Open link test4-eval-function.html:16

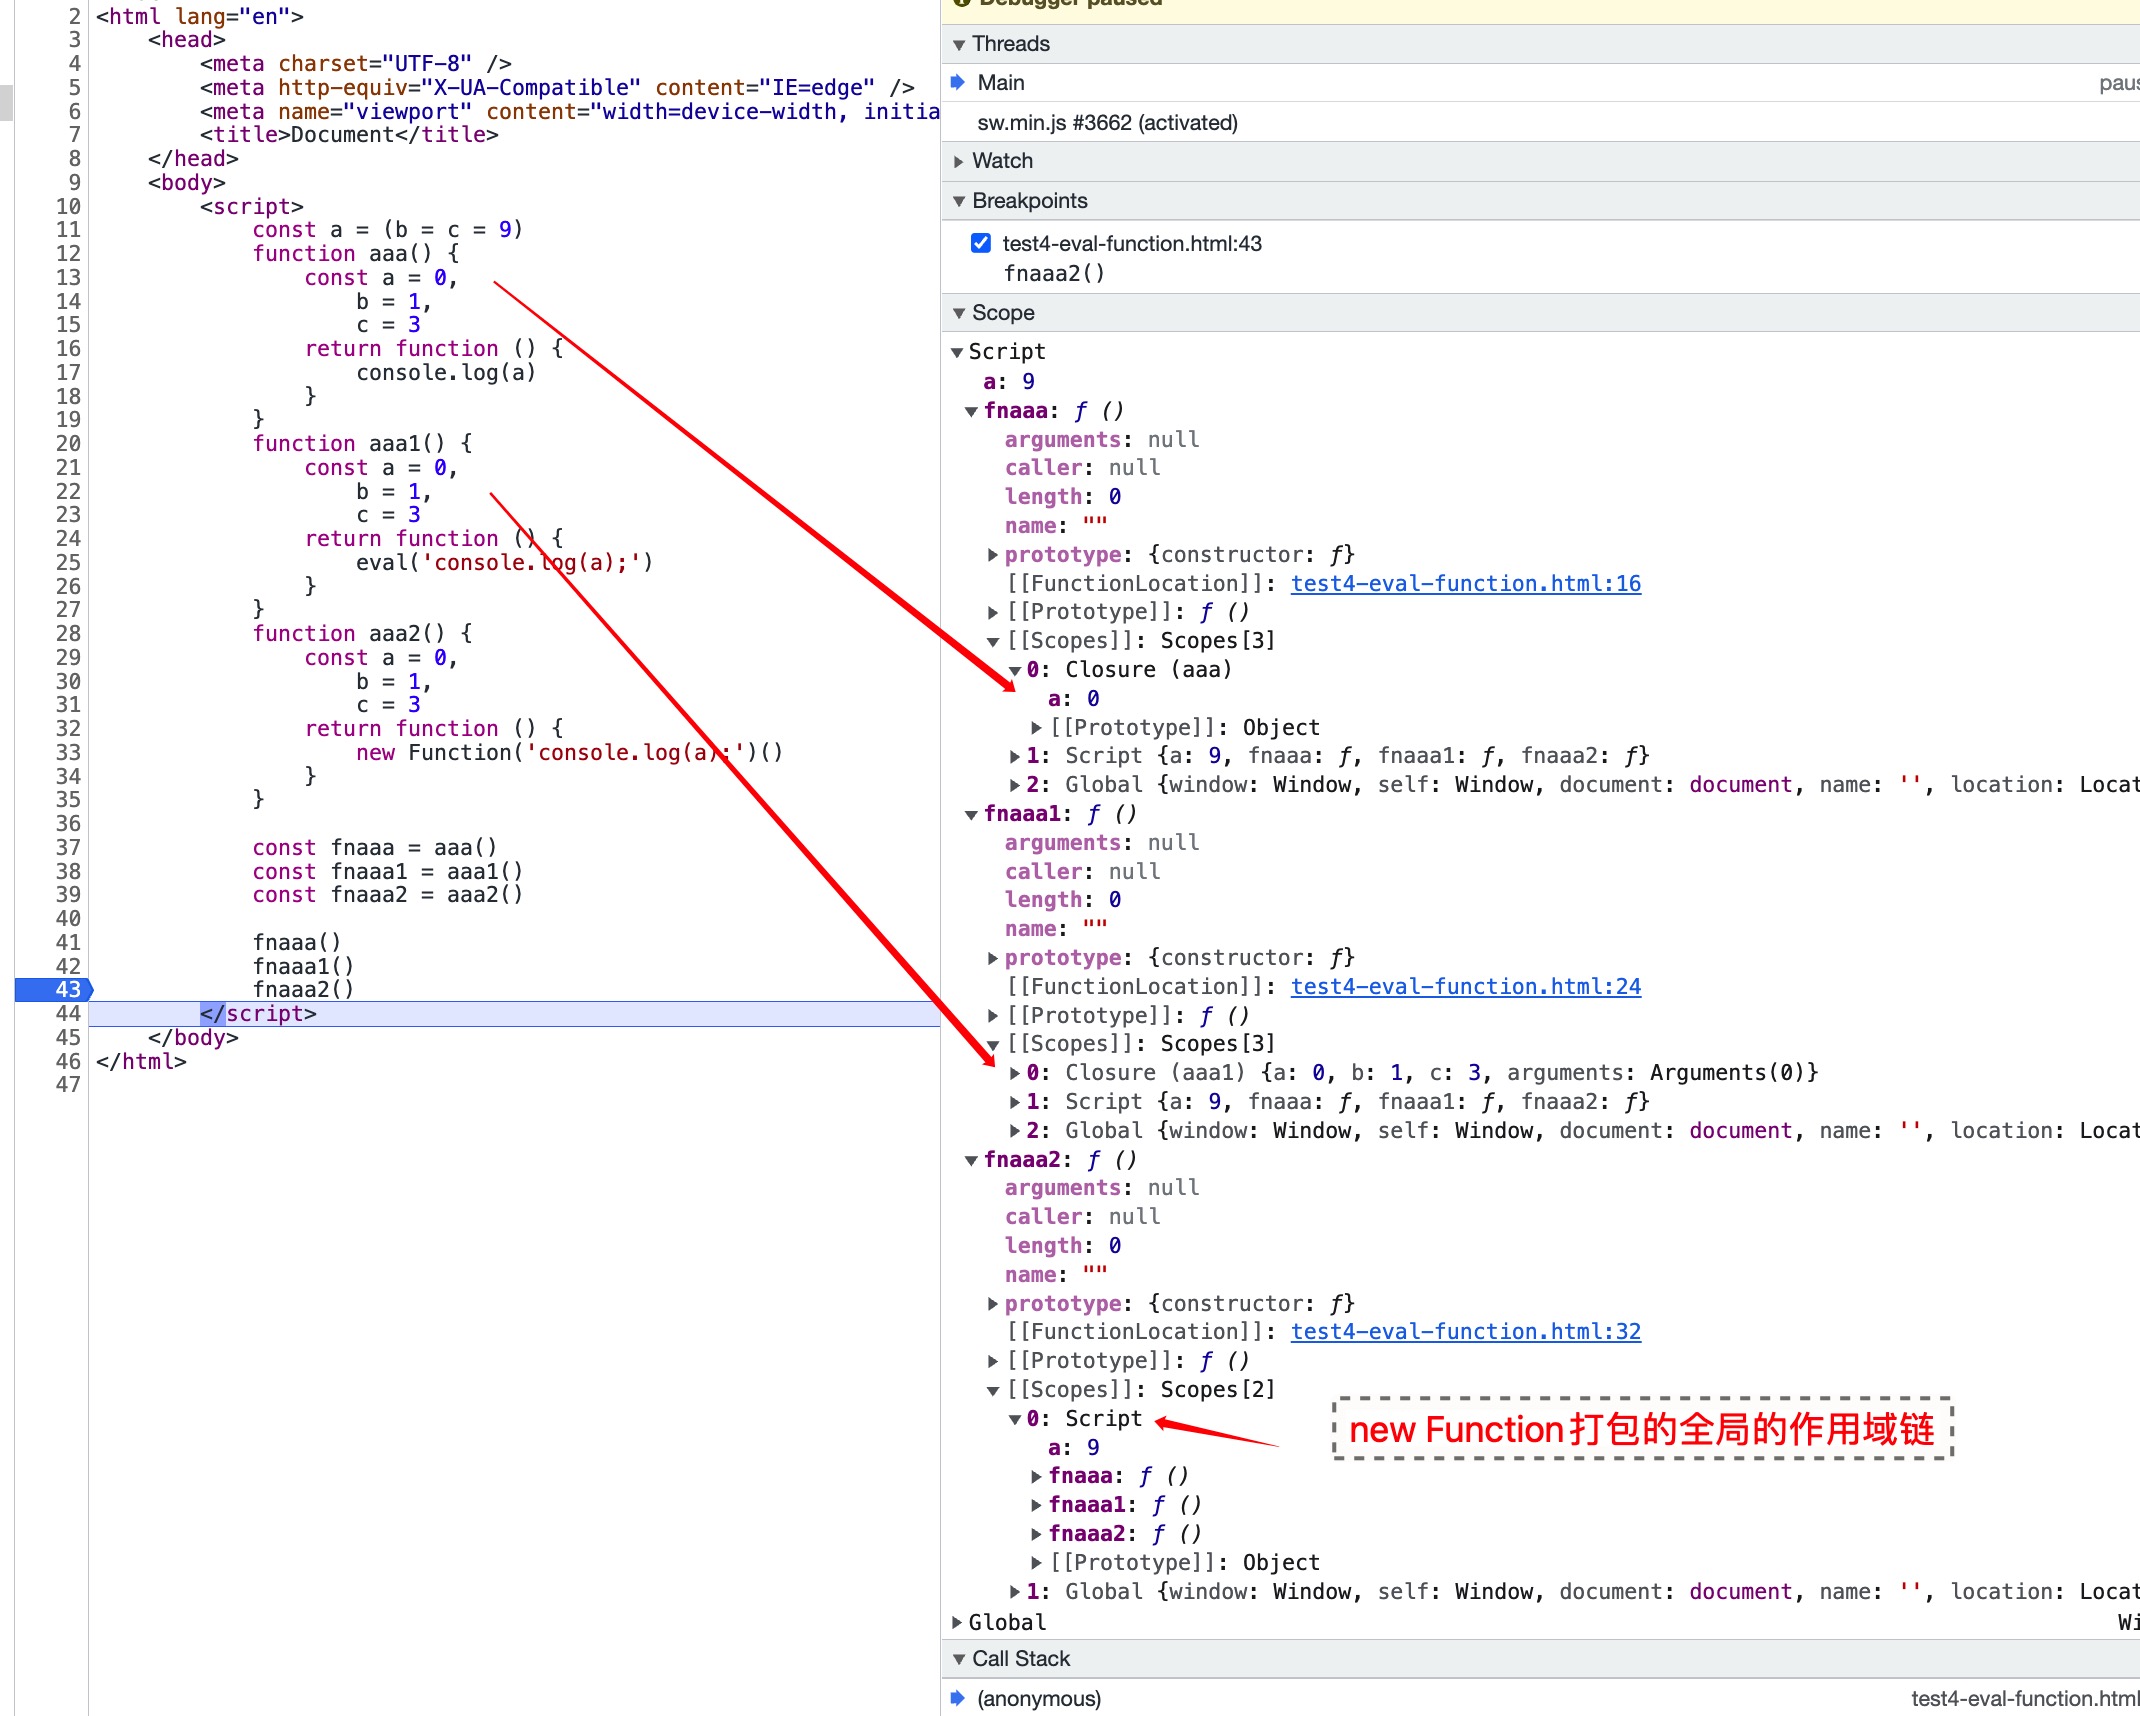[x=1466, y=583]
